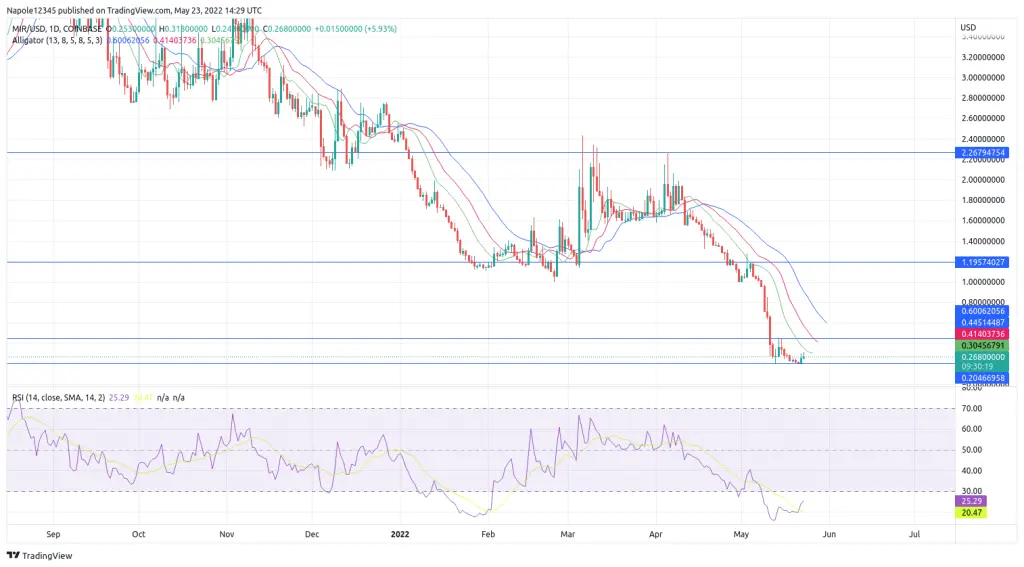The height and width of the screenshot is (567, 1024).
Task: Click the RSI 50.00 axis level
Action: (972, 450)
